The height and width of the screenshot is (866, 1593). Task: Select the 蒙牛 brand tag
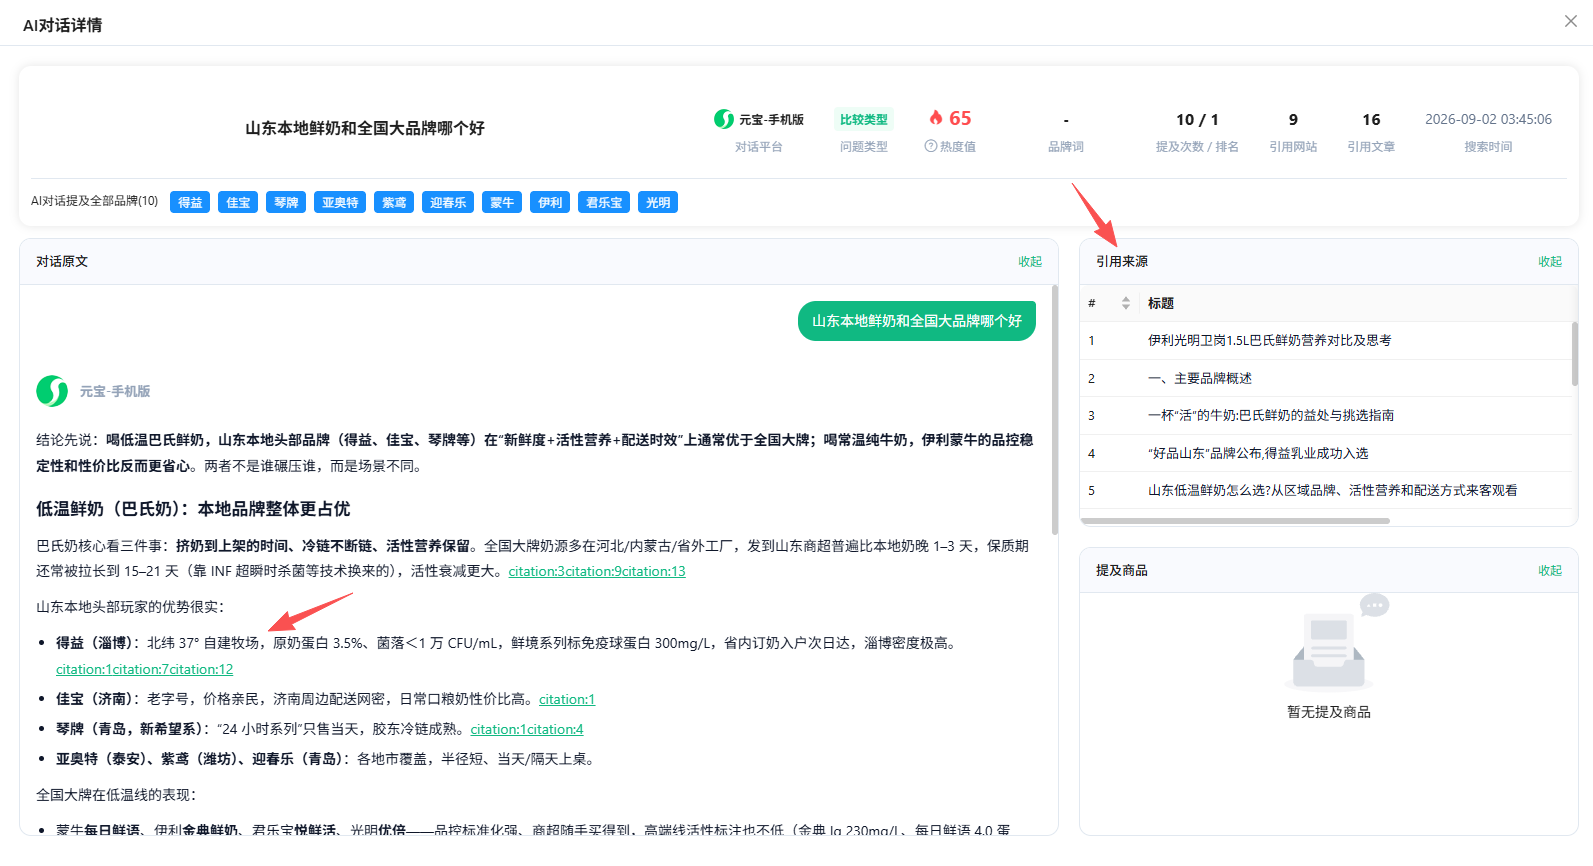(502, 202)
